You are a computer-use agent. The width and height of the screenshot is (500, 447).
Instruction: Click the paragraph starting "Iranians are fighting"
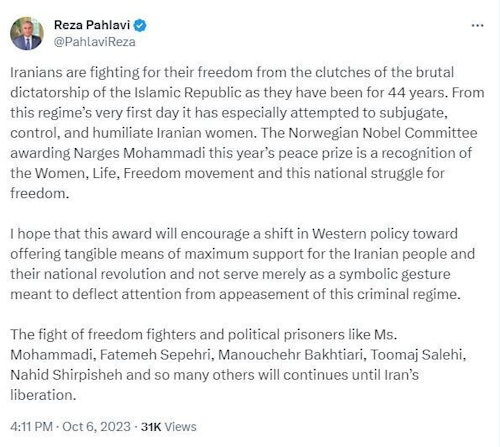247,133
